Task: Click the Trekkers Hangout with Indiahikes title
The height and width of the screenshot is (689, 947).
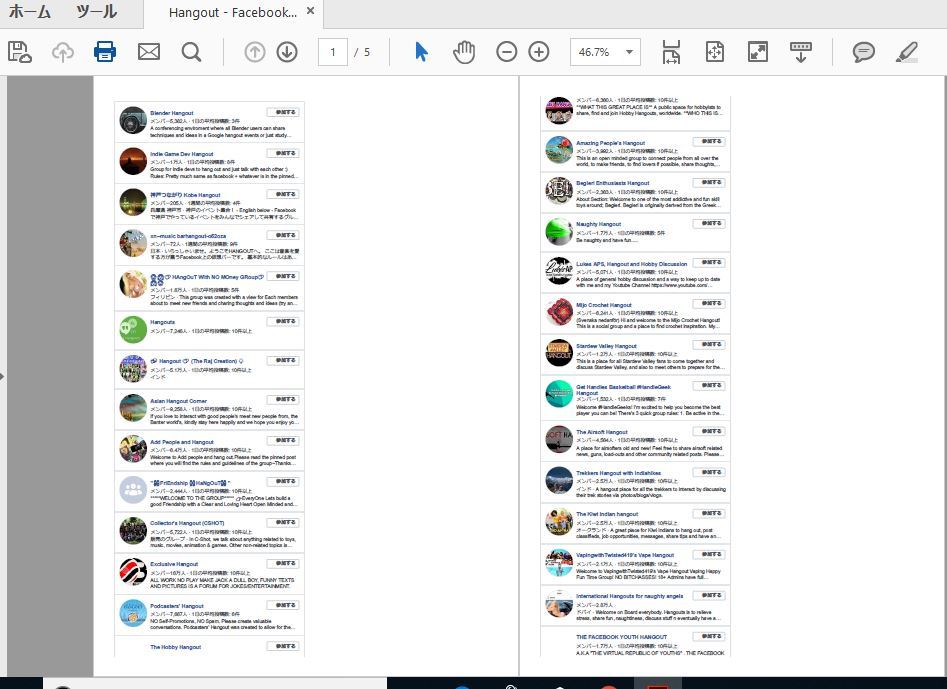Action: [618, 473]
